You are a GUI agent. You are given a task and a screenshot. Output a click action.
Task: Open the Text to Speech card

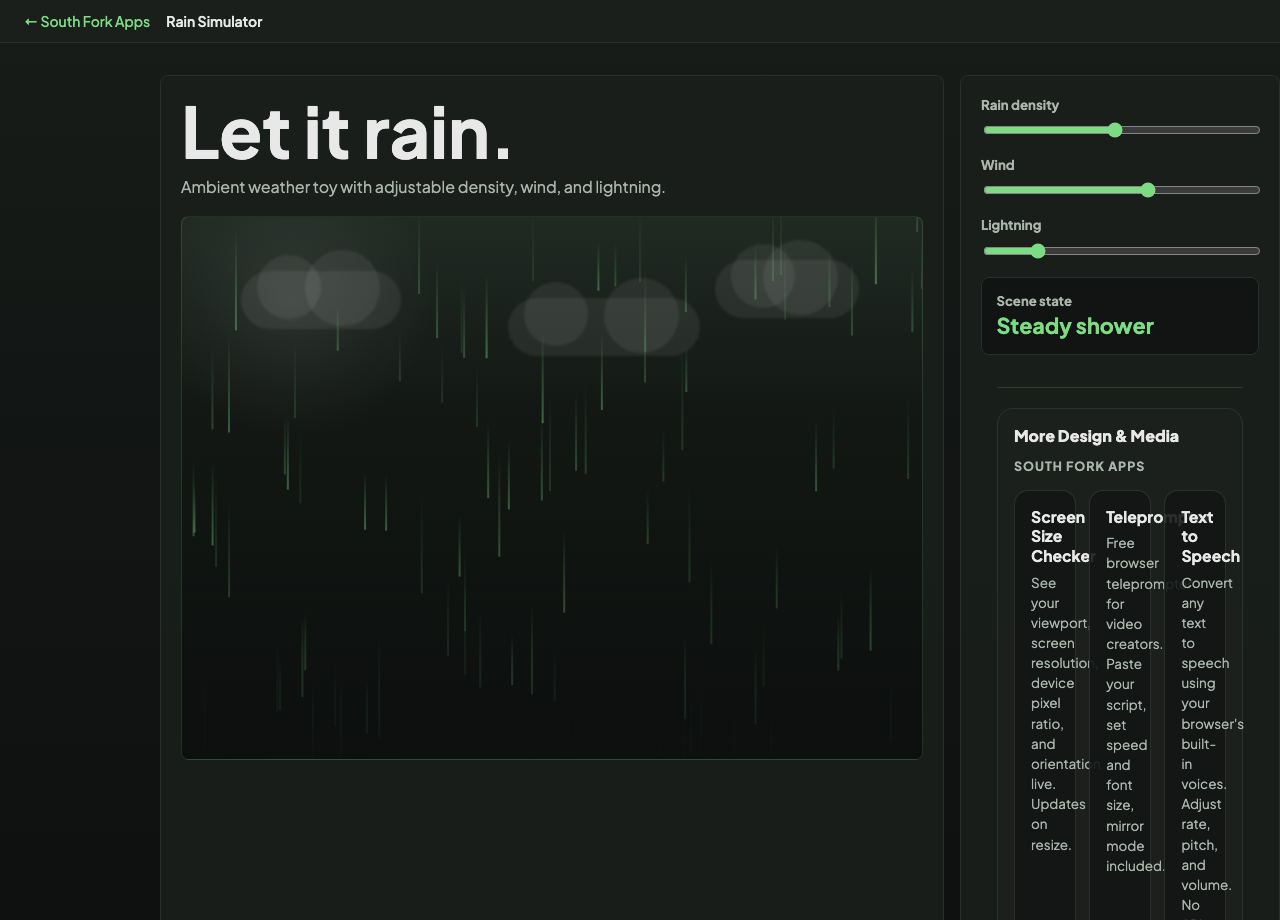1195,705
